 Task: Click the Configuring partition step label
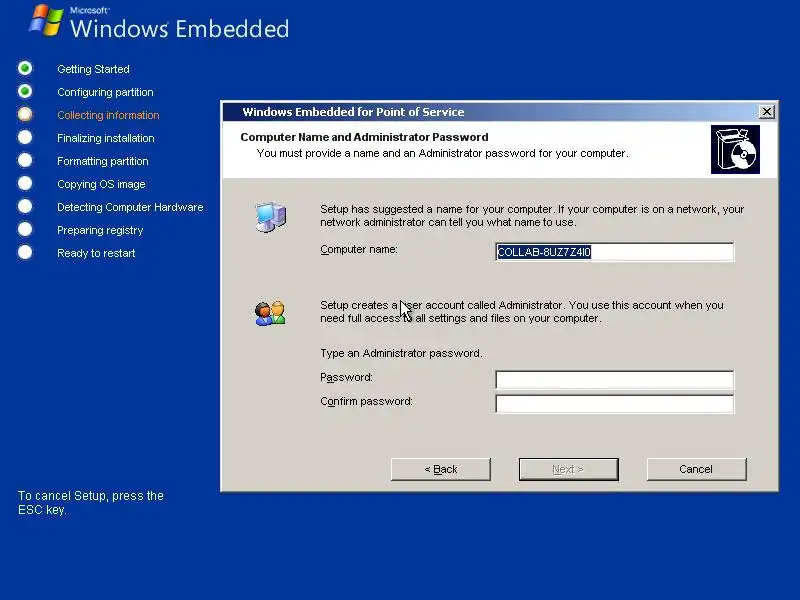(105, 92)
